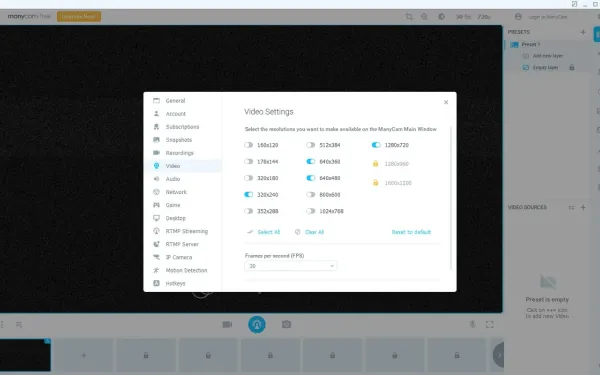
Task: Close the Video Settings dialog
Action: [446, 102]
